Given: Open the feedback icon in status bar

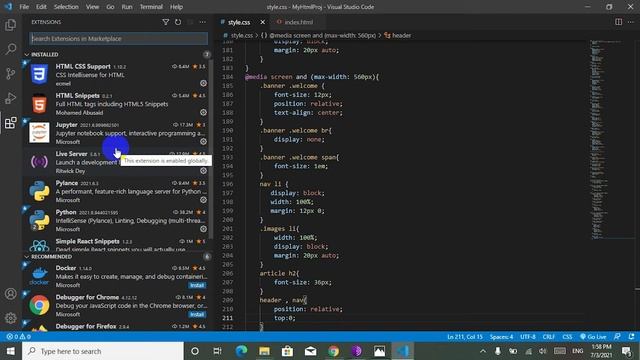Looking at the screenshot, I should pyautogui.click(x=618, y=337).
